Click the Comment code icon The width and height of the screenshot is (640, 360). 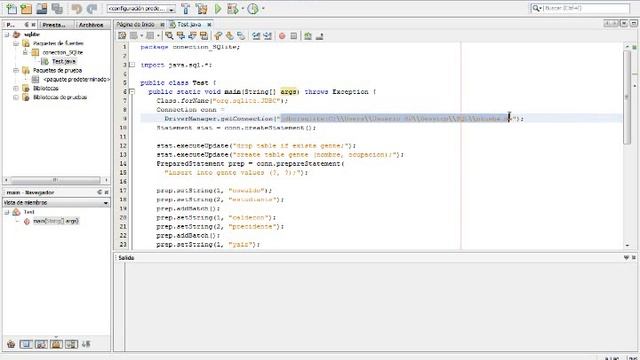(x=308, y=36)
